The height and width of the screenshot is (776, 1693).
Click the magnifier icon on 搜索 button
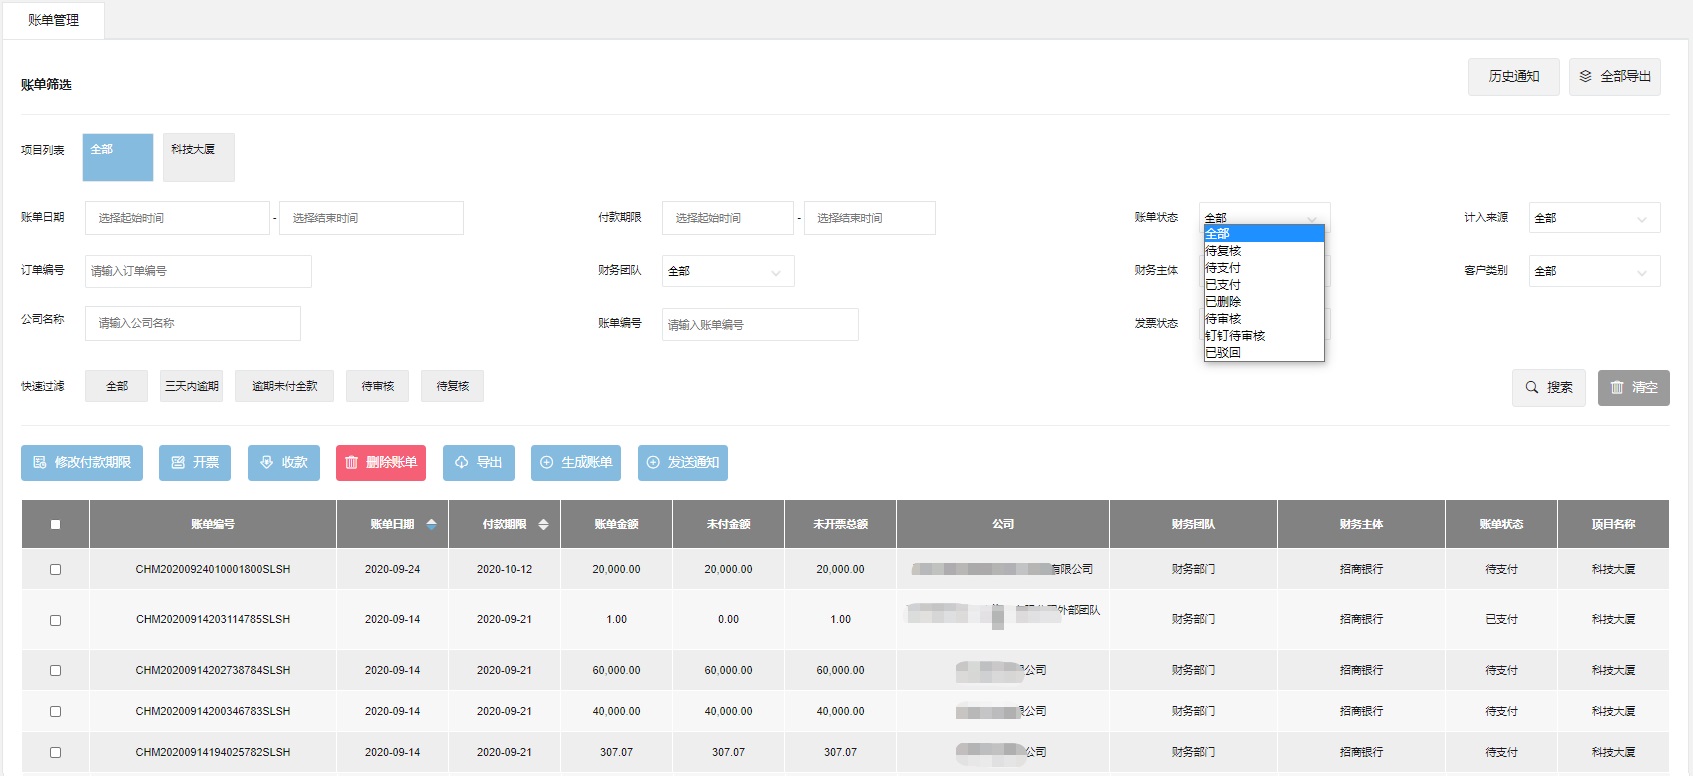(1531, 387)
